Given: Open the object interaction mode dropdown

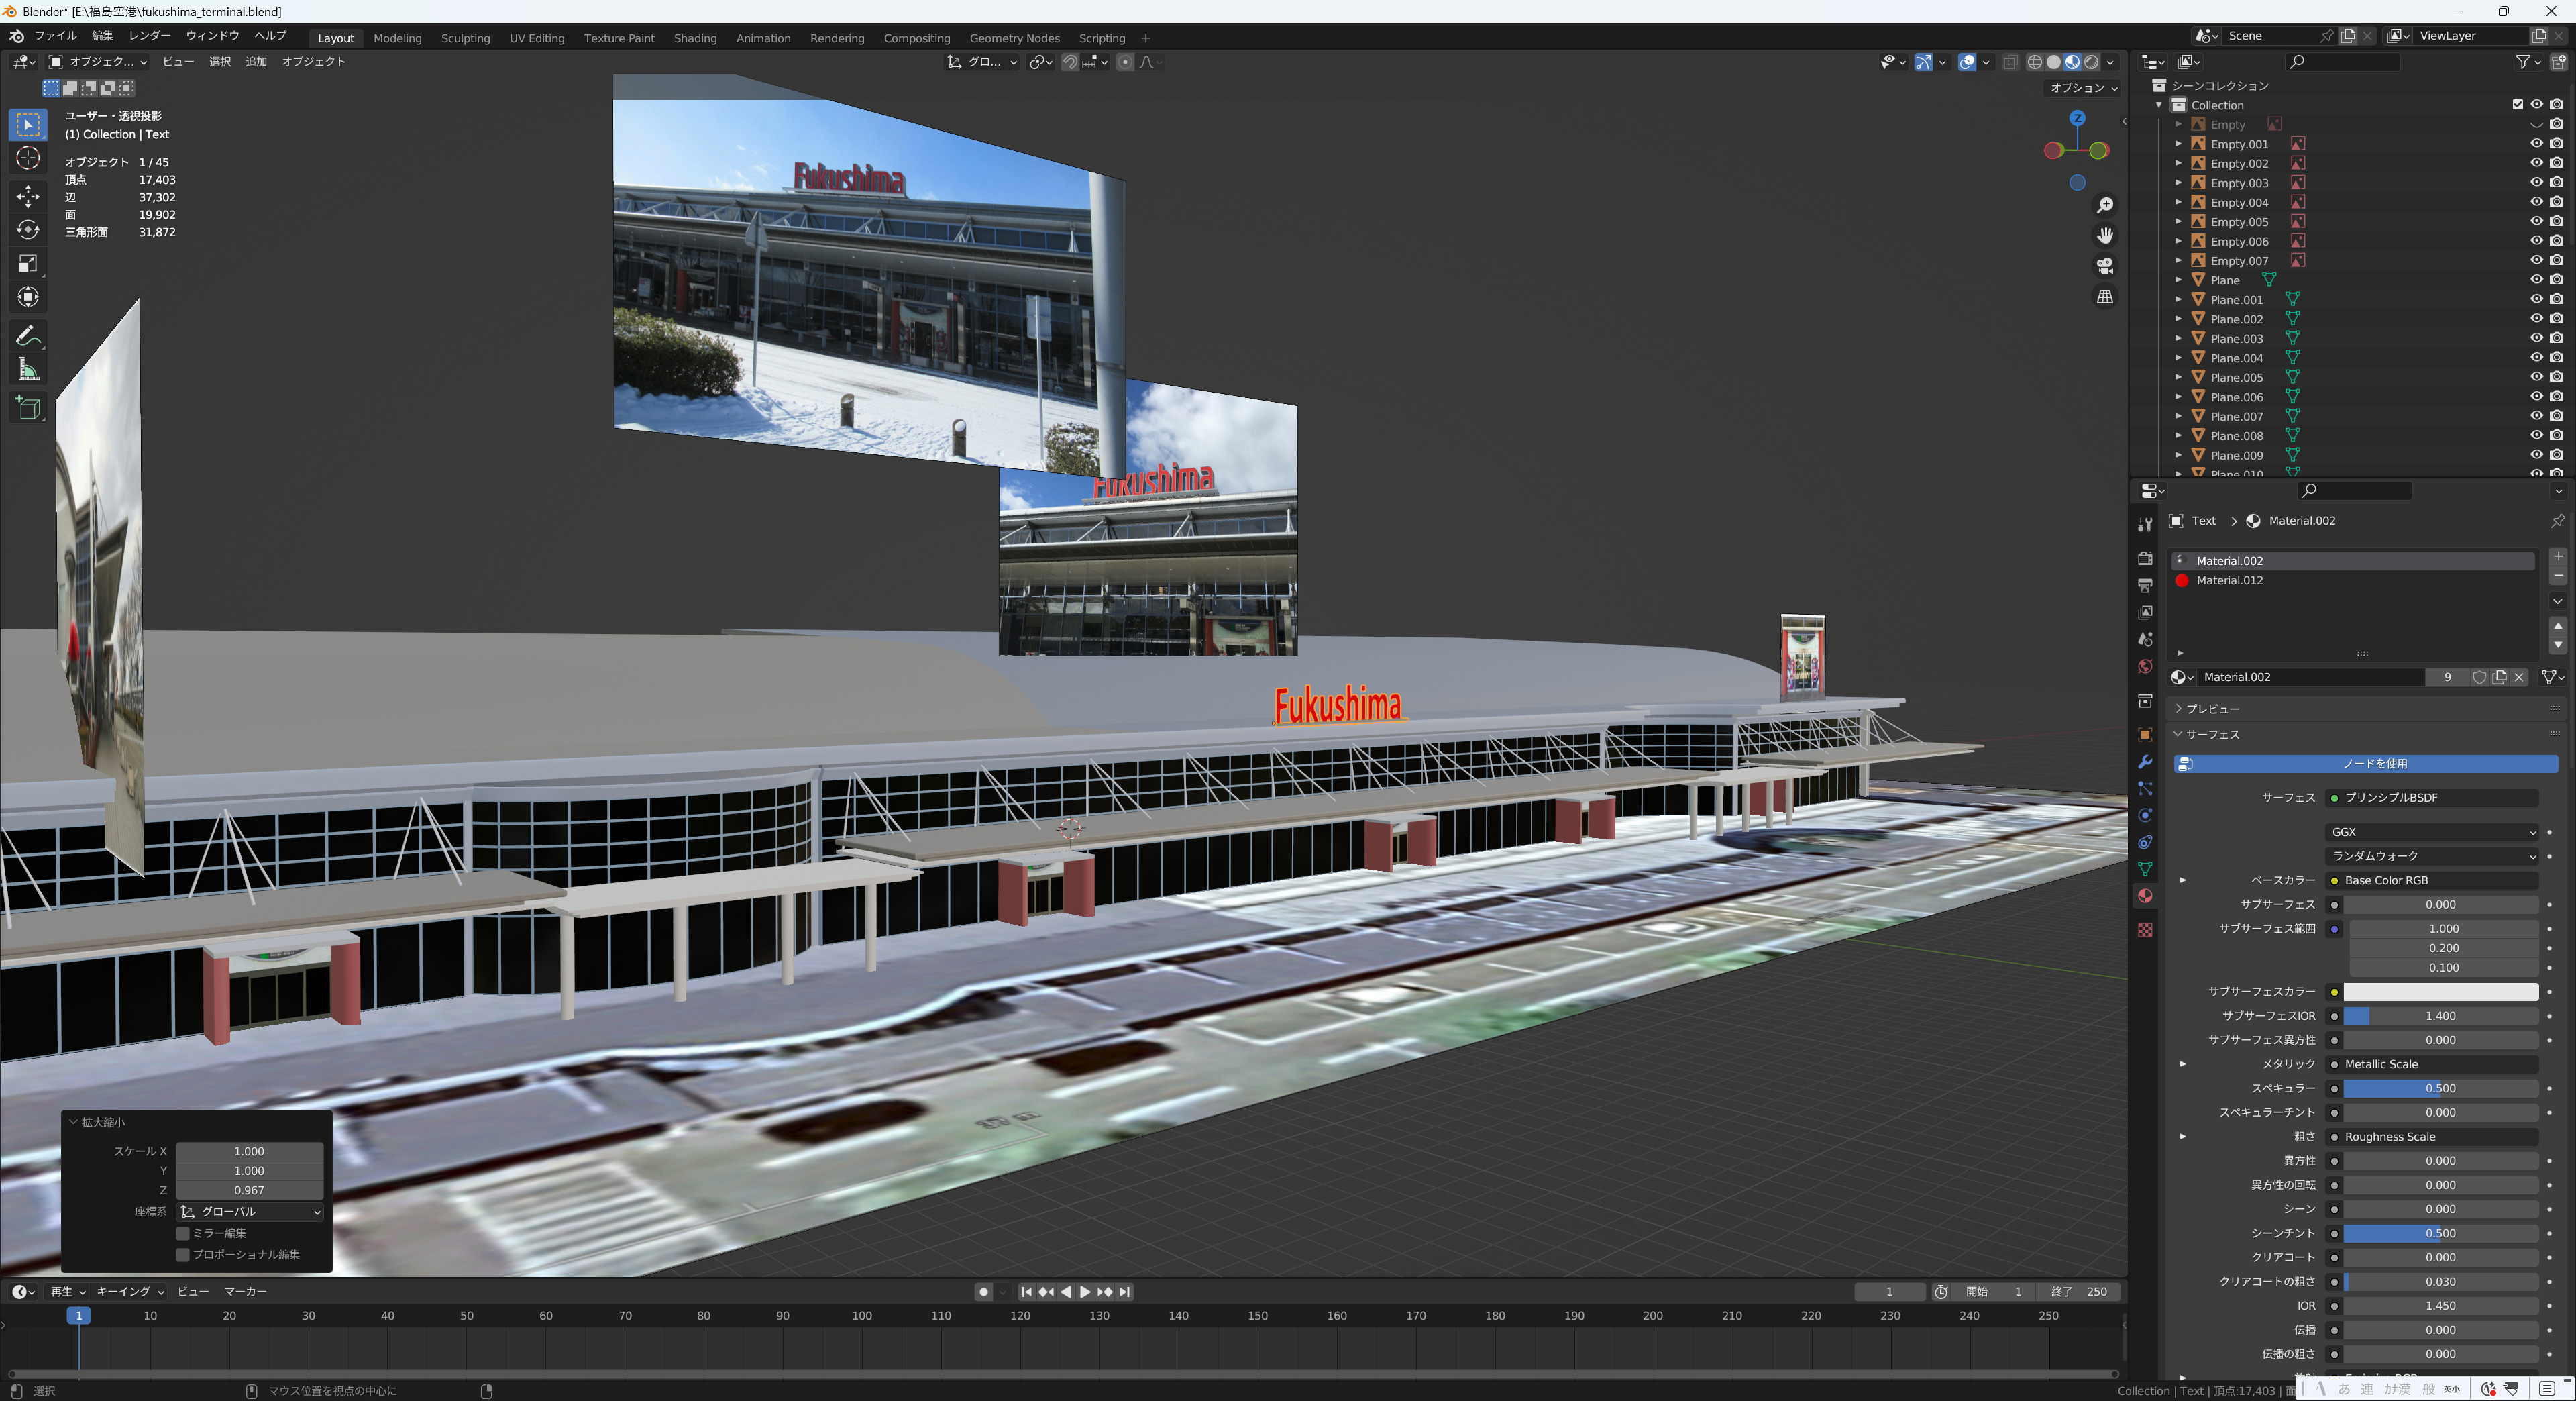Looking at the screenshot, I should pos(97,62).
